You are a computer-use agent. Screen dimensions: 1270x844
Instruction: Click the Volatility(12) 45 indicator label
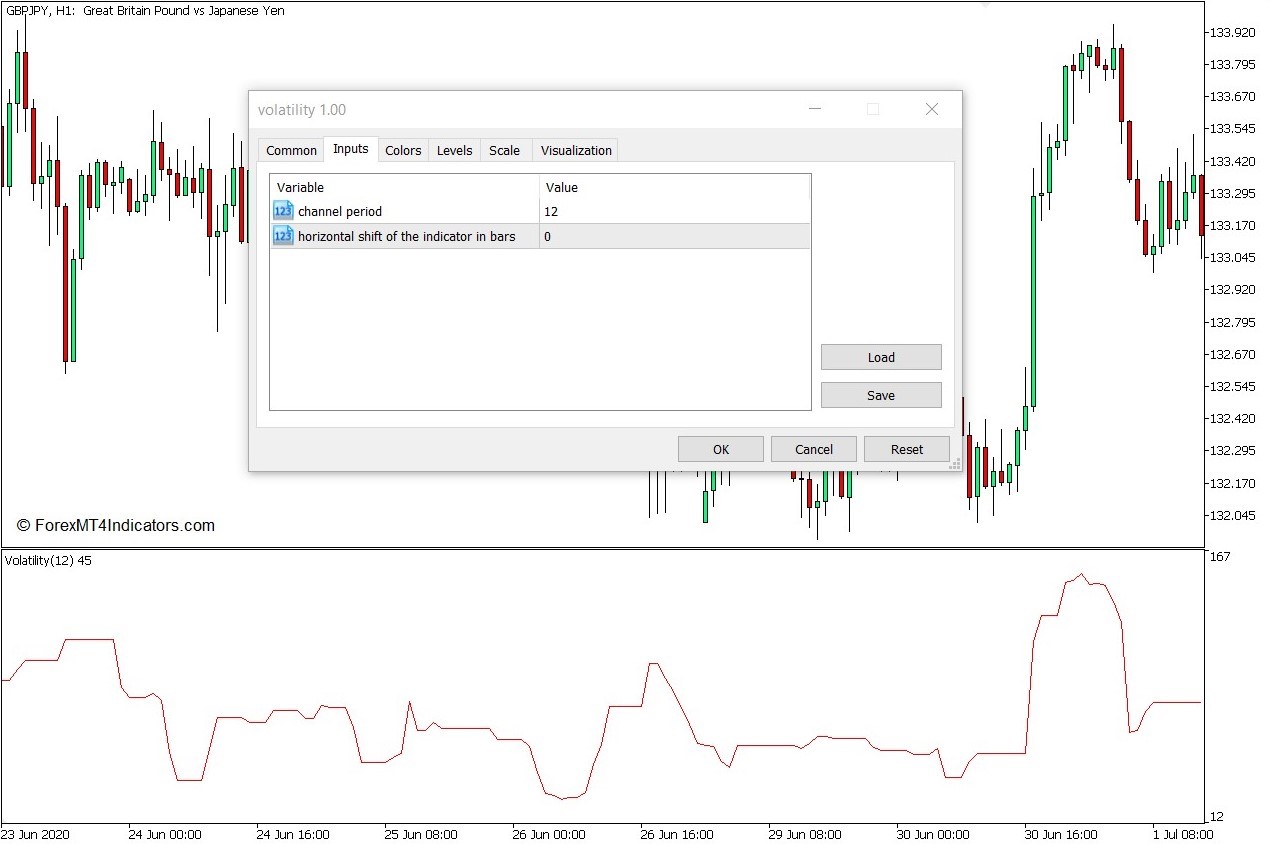[x=48, y=560]
